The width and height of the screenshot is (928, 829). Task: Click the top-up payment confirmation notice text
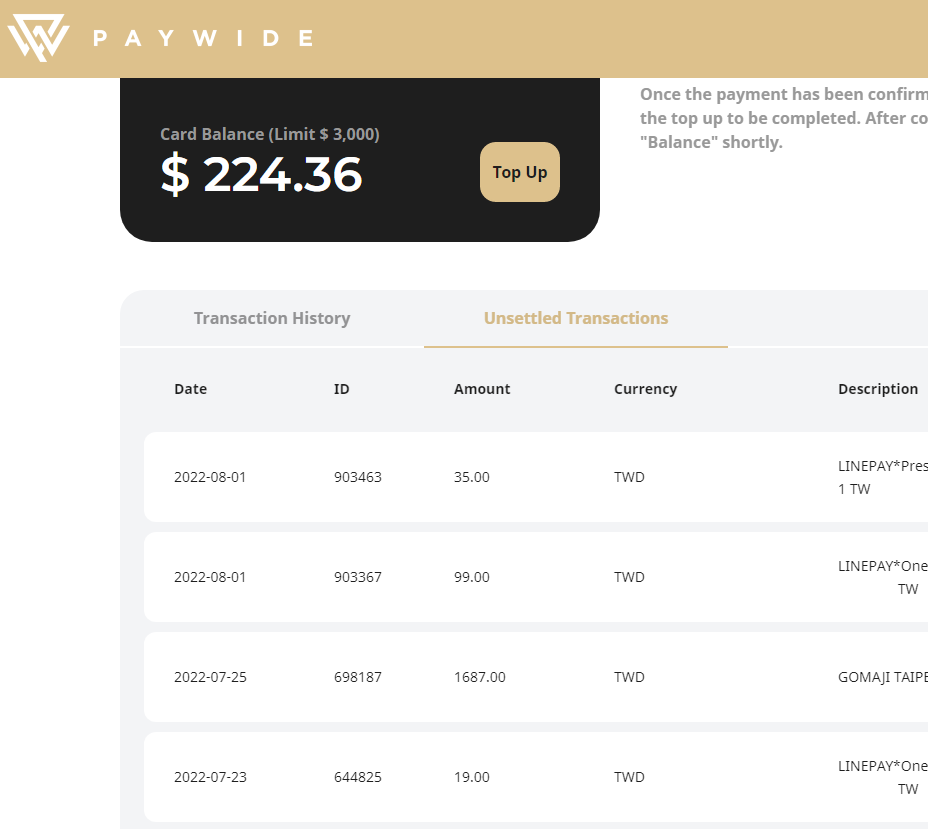click(784, 118)
